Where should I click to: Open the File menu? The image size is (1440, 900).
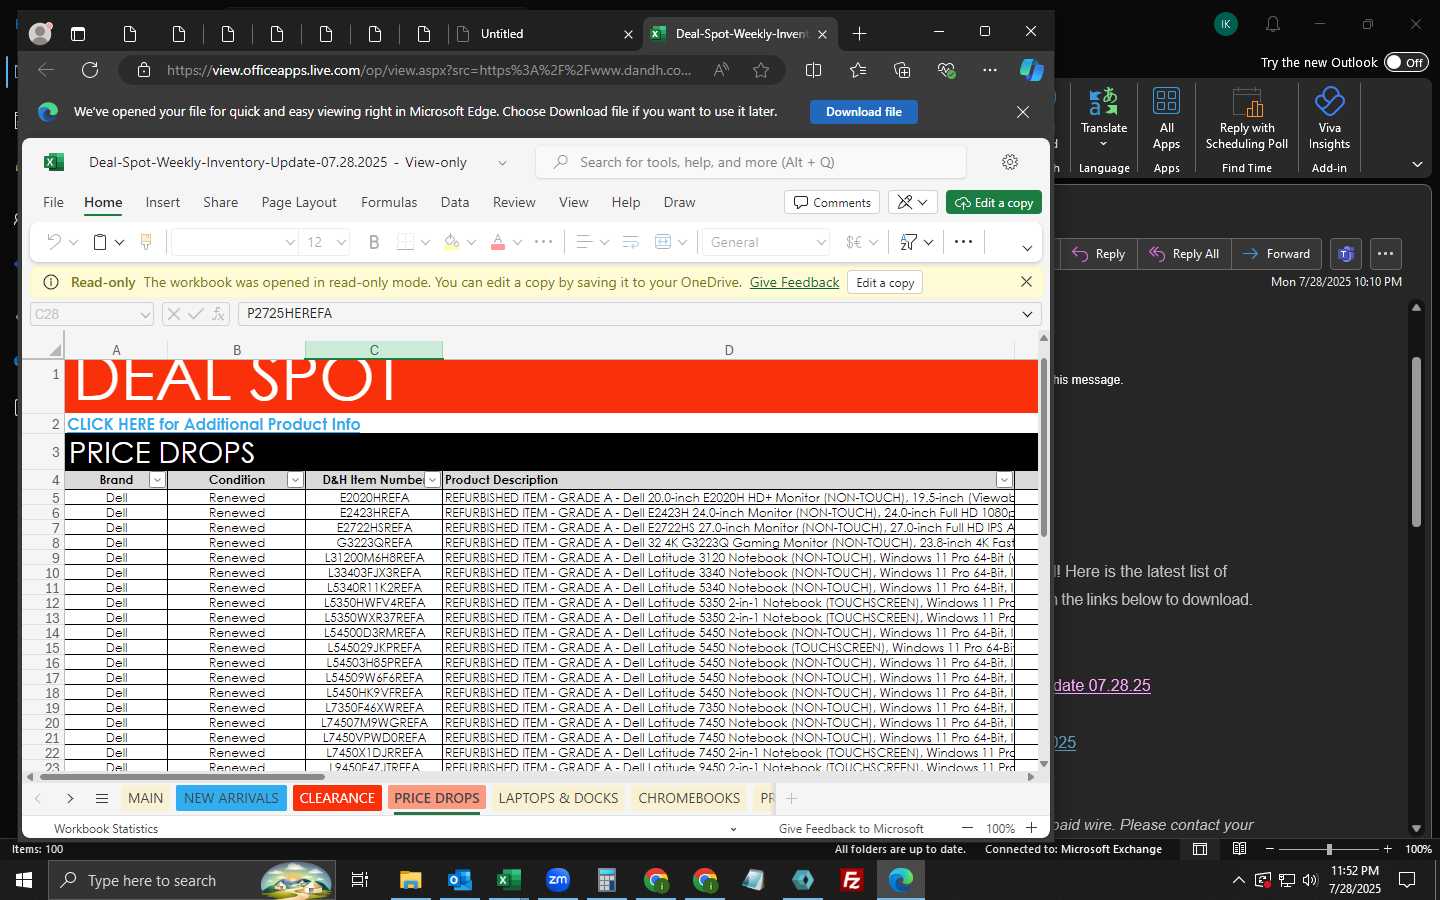tap(53, 202)
